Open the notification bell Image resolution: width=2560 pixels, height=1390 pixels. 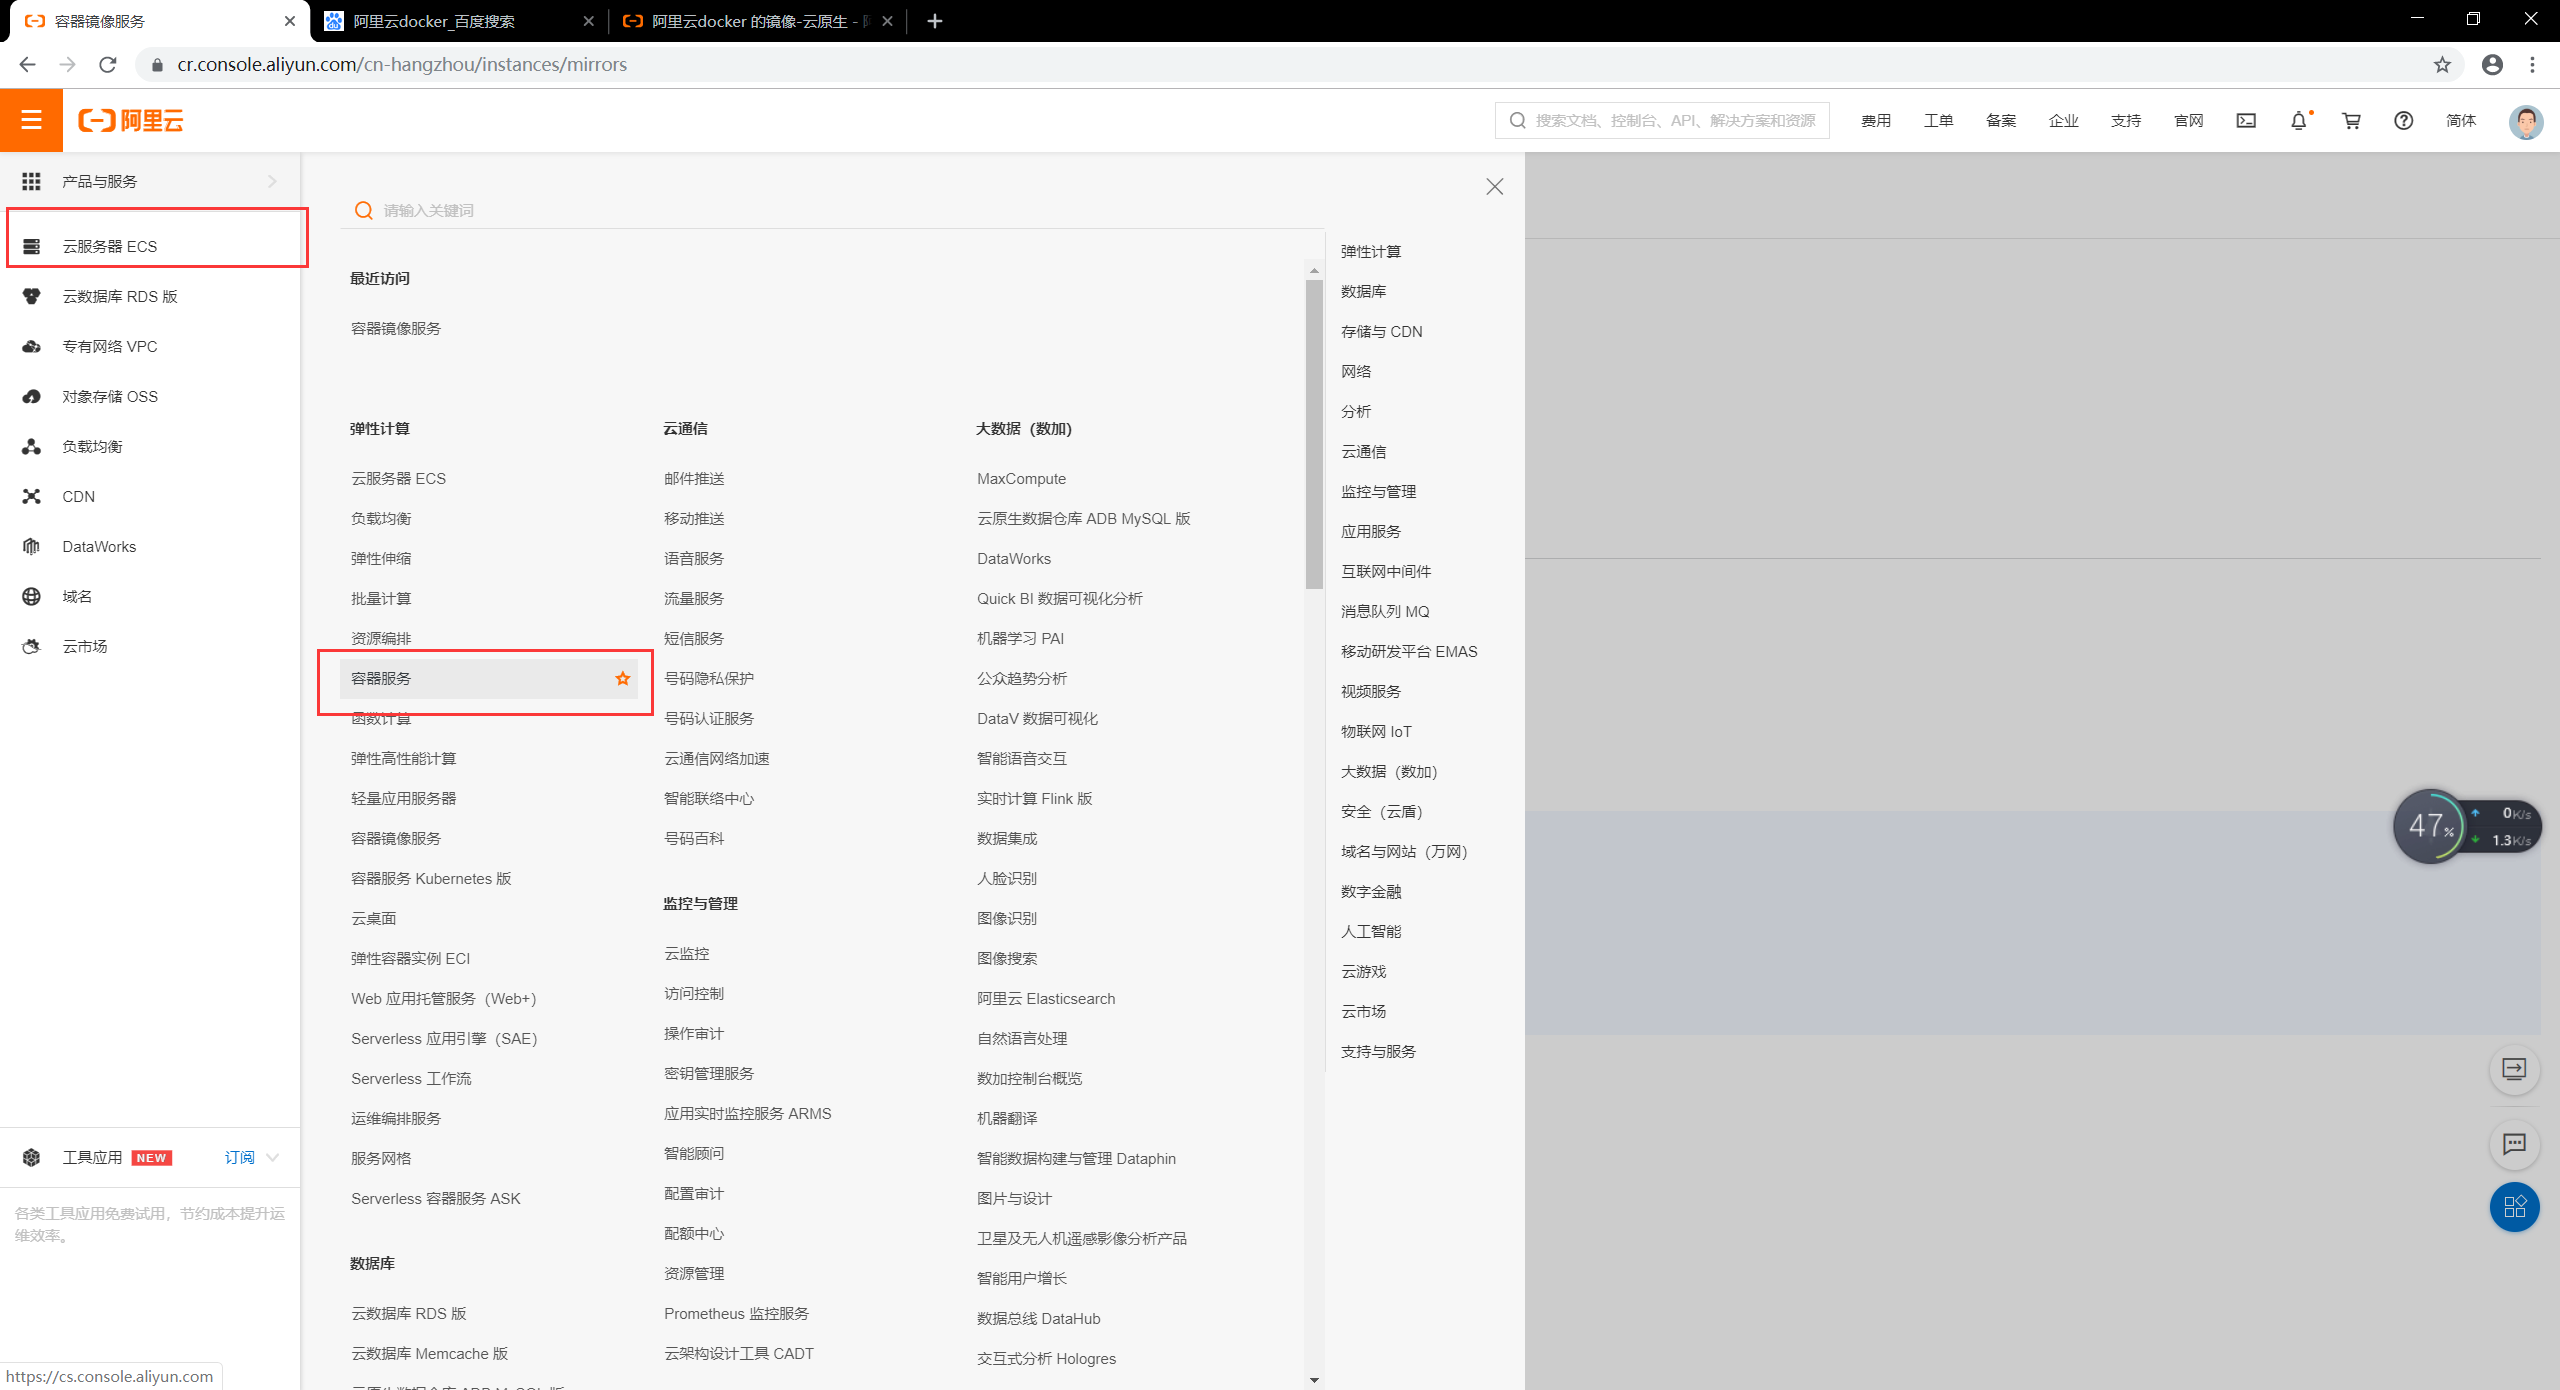coord(2299,121)
